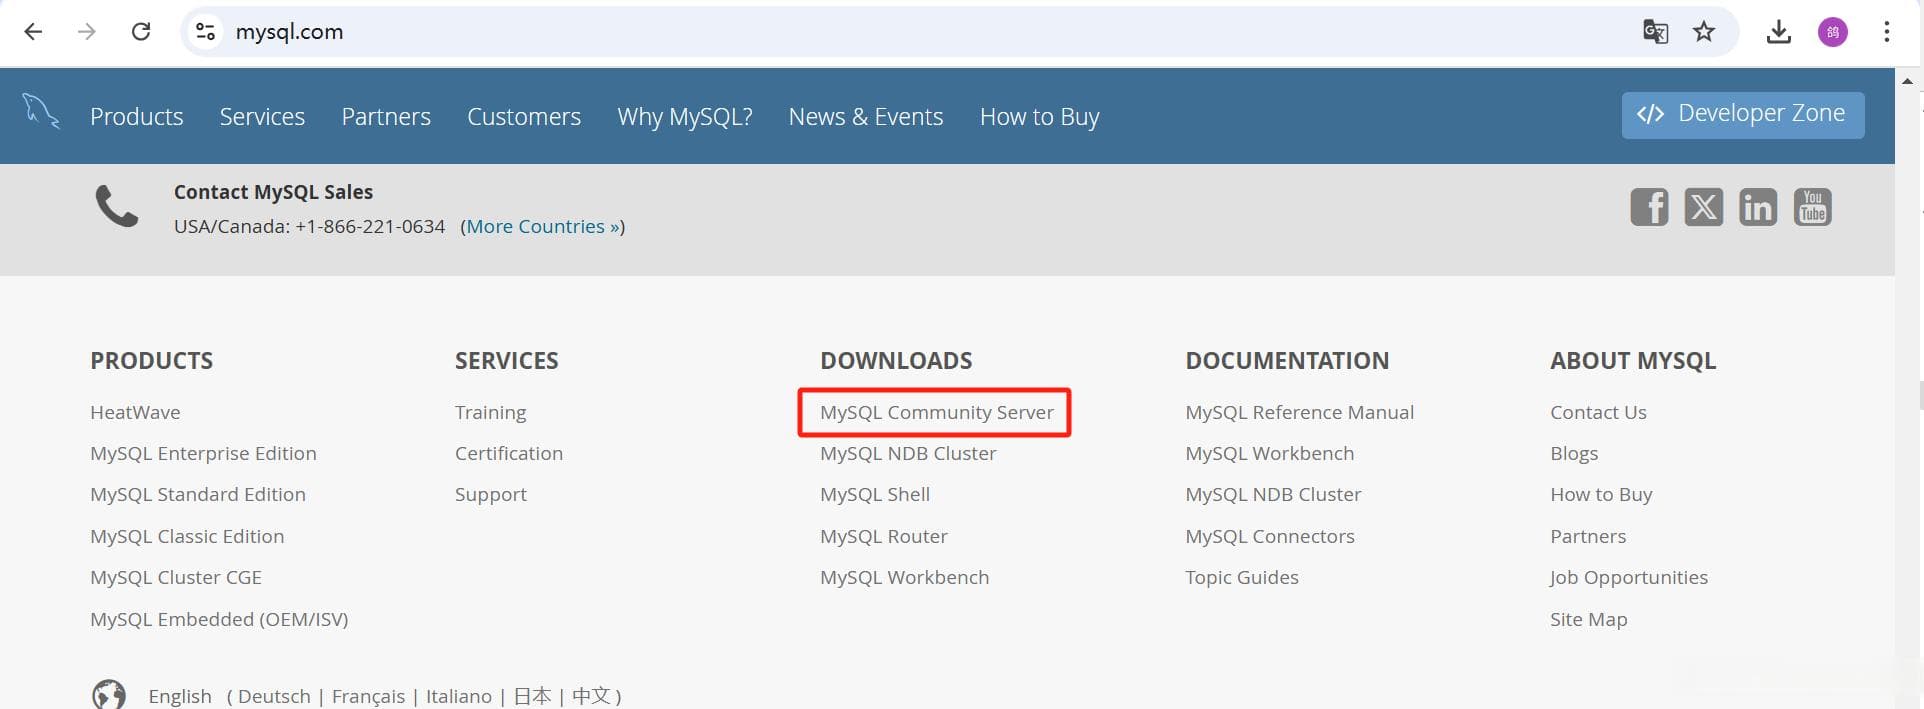Click the Contact MySQL Sales heading
The image size is (1924, 709).
coord(273,192)
